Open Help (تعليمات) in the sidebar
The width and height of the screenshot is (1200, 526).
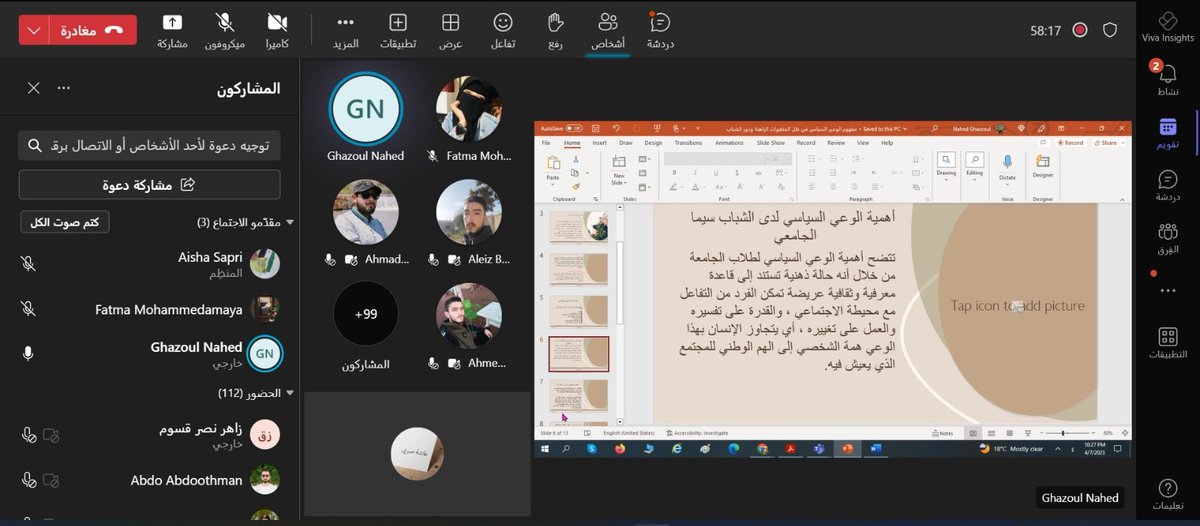1168,494
